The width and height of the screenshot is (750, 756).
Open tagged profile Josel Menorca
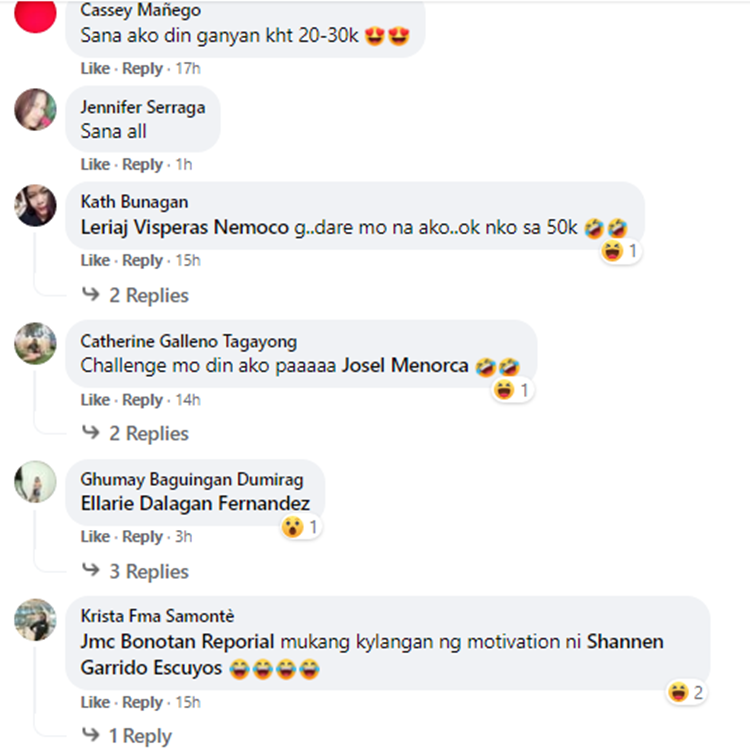(x=405, y=365)
